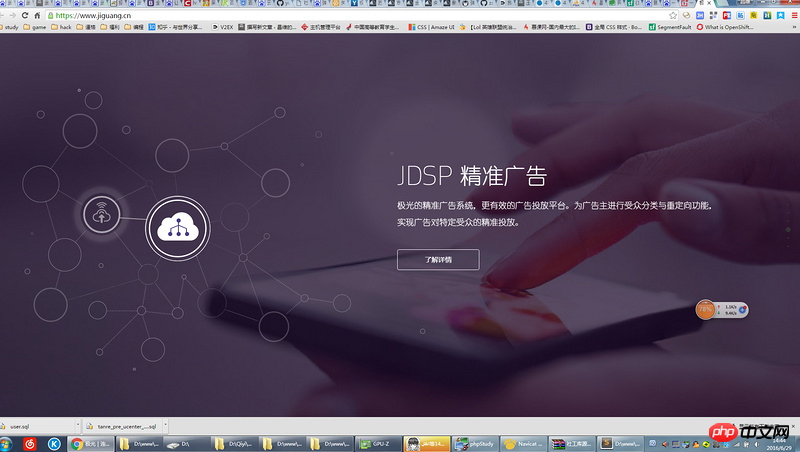Screen dimensions: 800x452
Task: Open the 主机管理平台 bookmark
Action: point(321,27)
